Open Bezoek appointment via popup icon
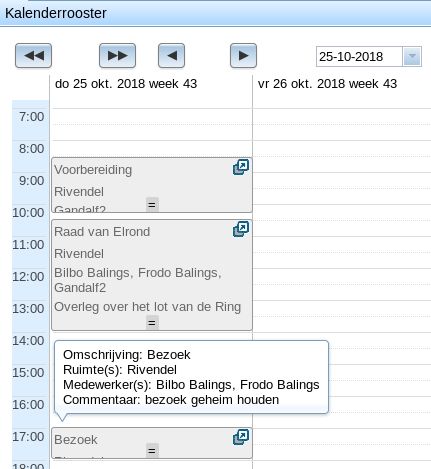 [241, 437]
